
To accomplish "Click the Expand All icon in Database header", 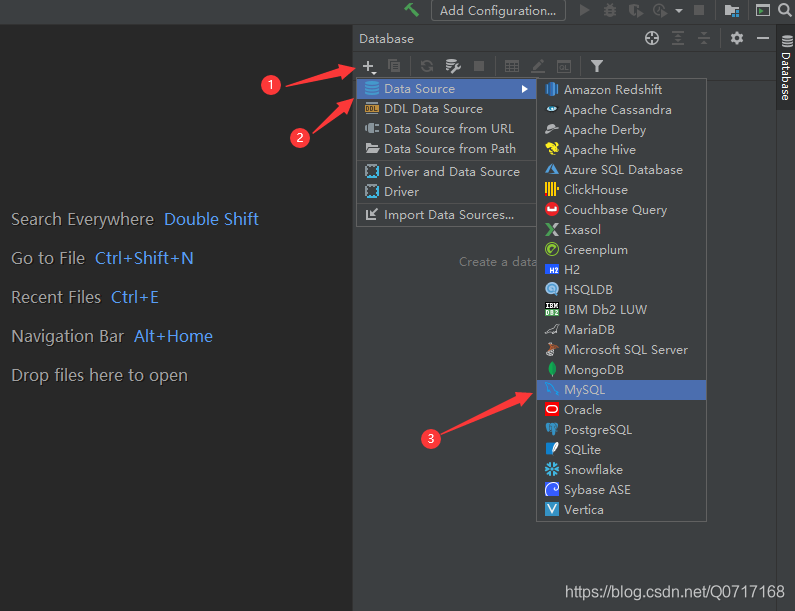I will click(x=678, y=38).
